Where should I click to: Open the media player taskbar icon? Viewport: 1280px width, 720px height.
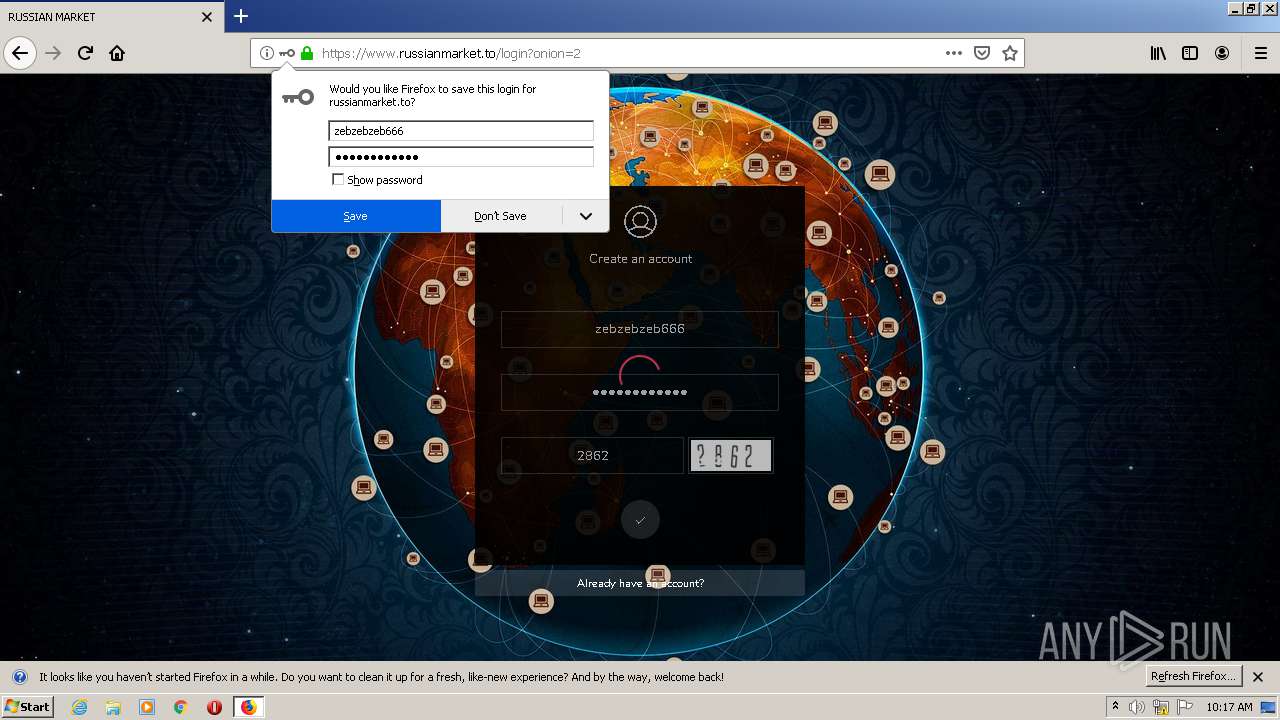[147, 707]
